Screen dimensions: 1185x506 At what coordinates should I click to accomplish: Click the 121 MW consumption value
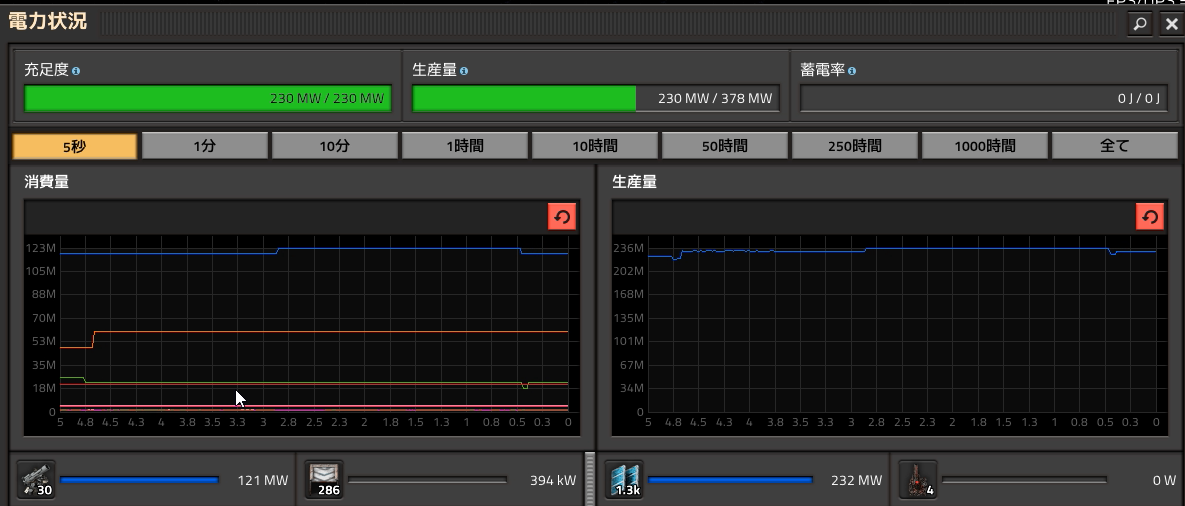coord(263,480)
